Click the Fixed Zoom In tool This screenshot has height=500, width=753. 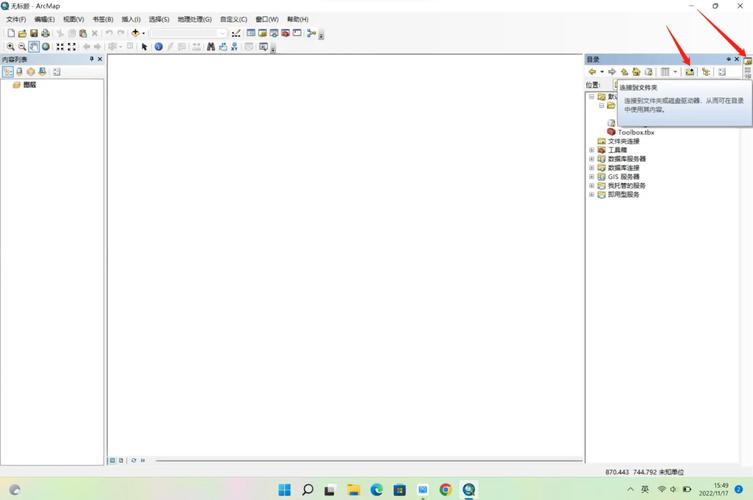tap(60, 47)
